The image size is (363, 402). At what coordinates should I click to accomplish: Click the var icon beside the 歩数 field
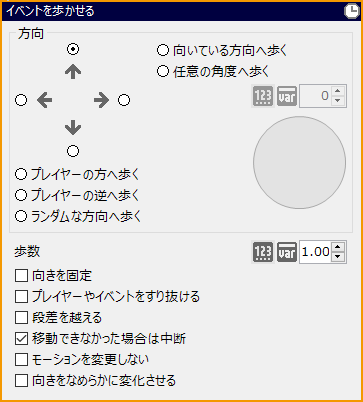click(287, 252)
